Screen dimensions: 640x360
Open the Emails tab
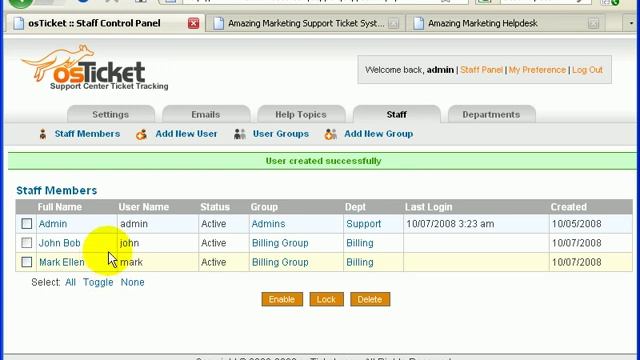(x=206, y=114)
